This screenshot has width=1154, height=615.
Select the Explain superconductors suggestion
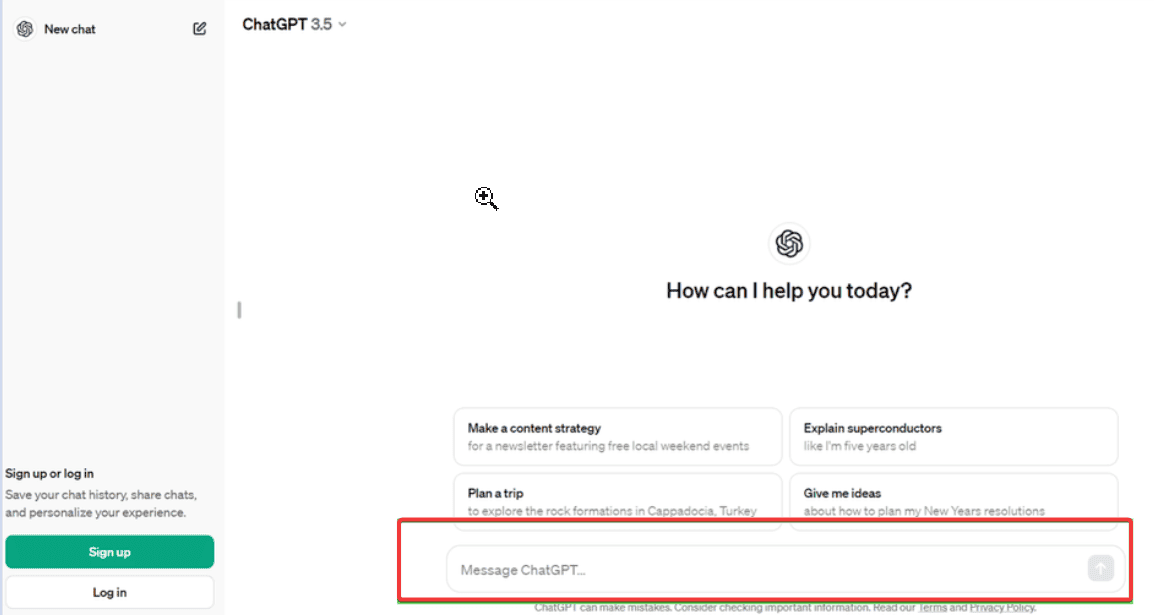click(953, 437)
